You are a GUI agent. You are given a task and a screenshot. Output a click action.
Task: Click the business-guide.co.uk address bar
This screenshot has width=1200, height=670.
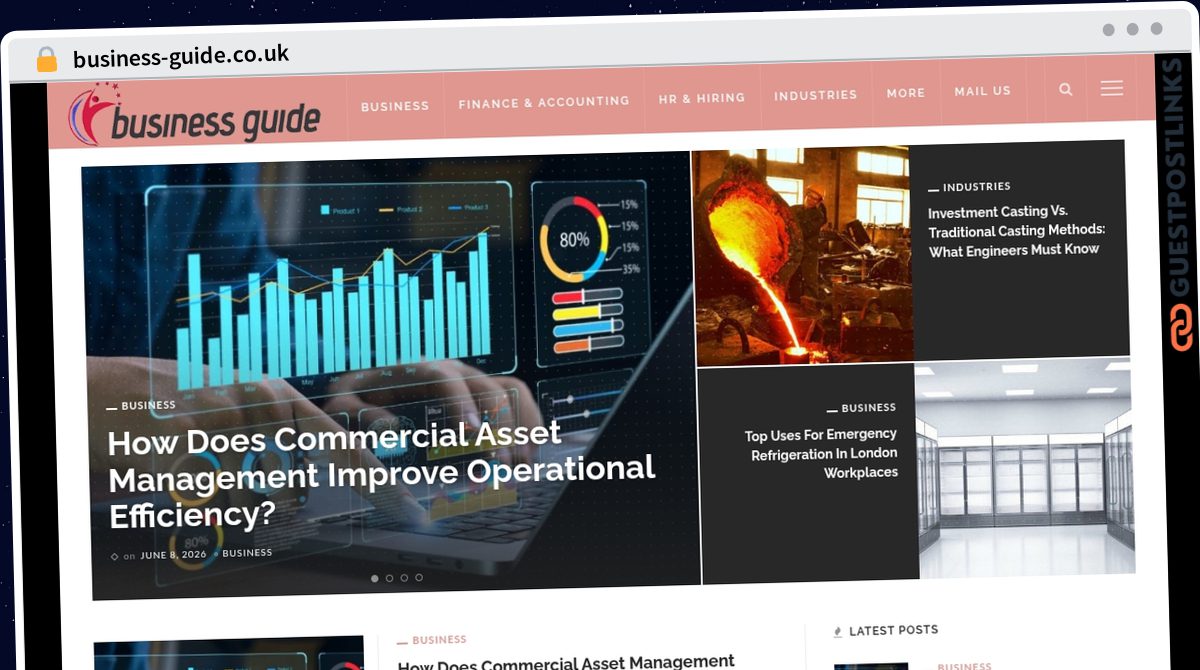pyautogui.click(x=181, y=56)
